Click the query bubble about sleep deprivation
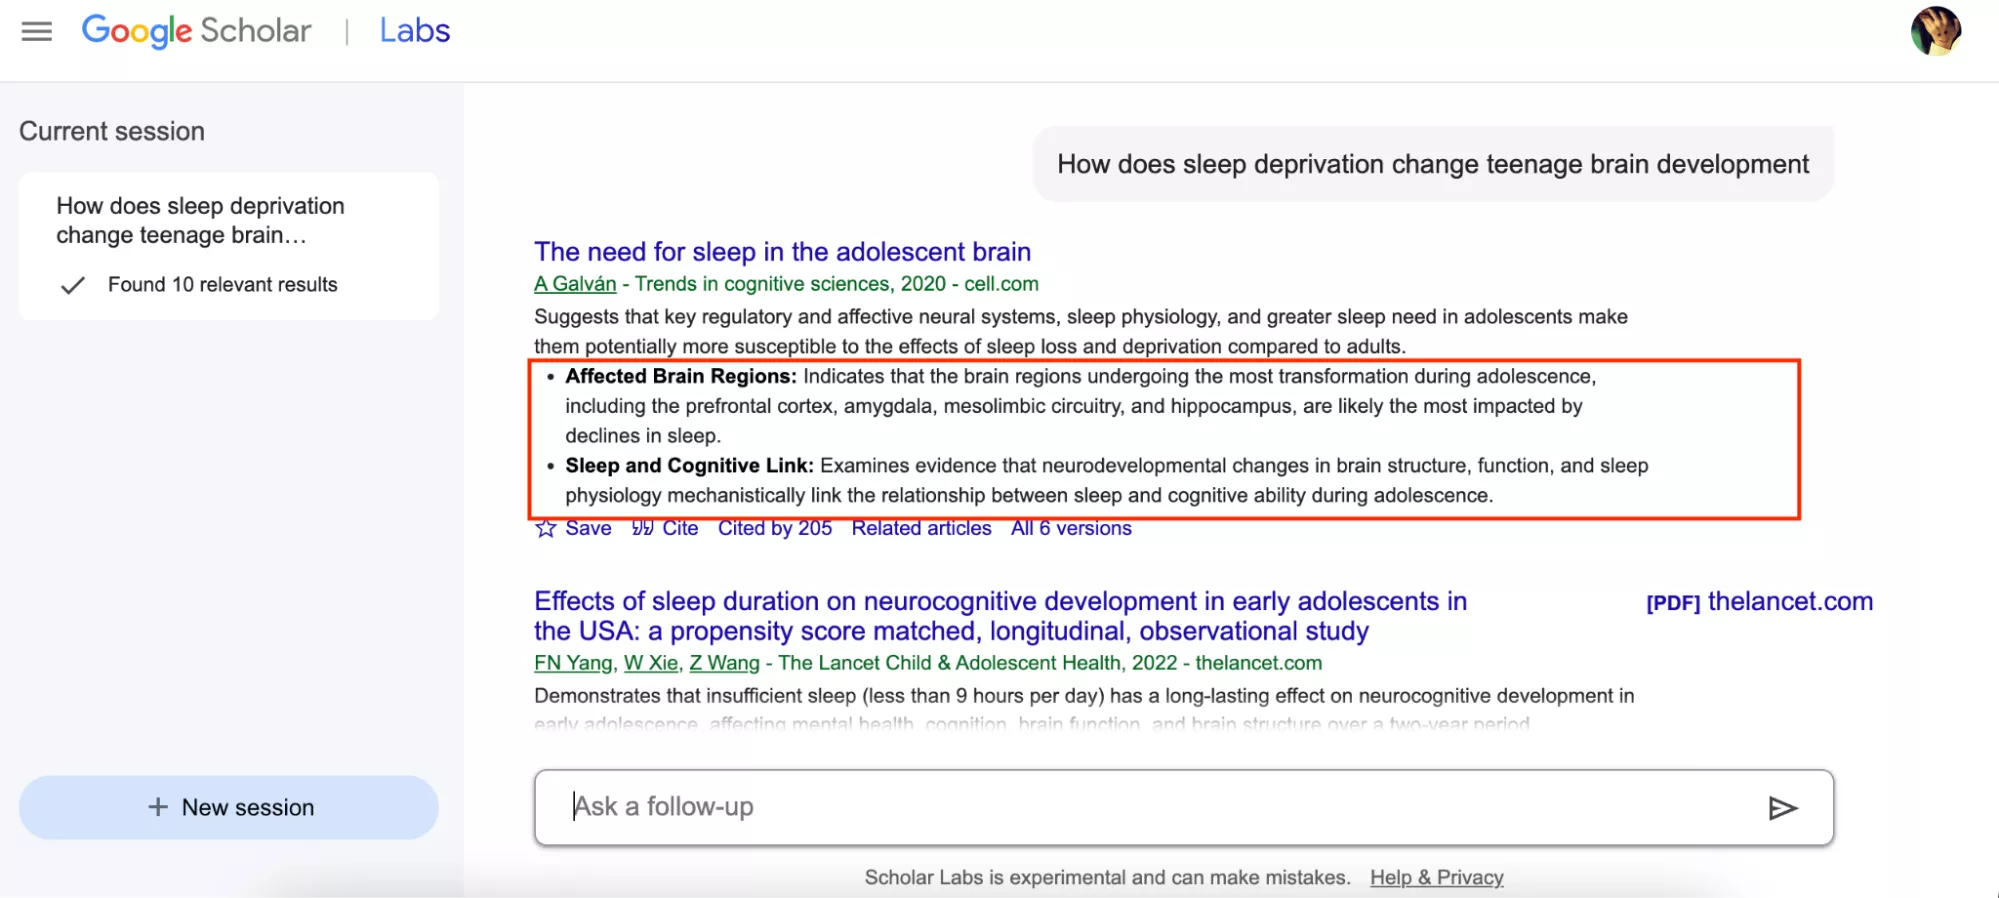This screenshot has height=898, width=1999. [1433, 164]
